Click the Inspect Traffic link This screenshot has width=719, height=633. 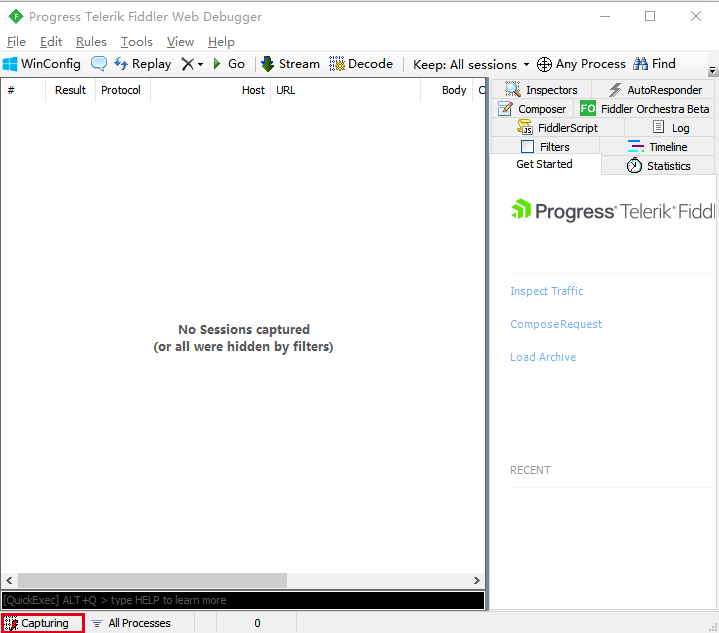[547, 291]
